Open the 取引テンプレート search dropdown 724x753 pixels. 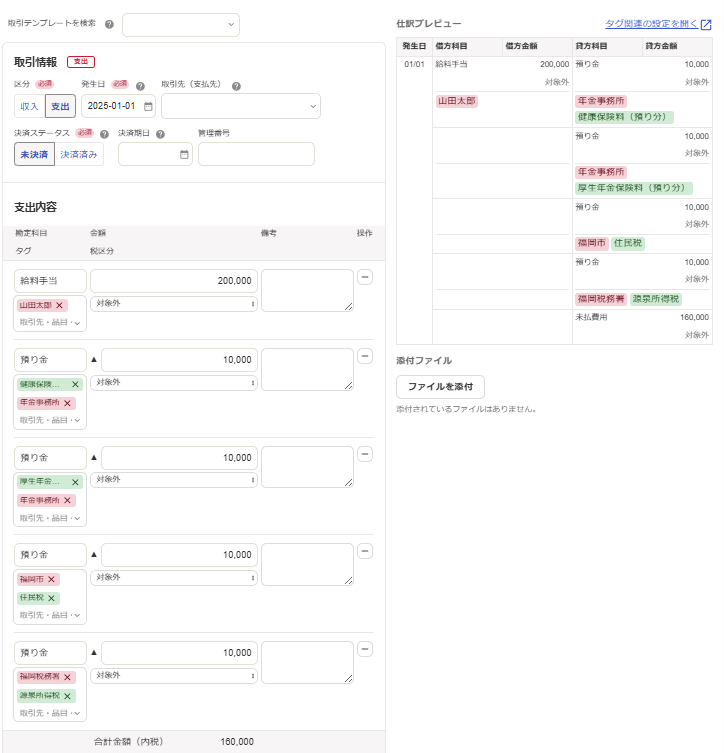181,24
